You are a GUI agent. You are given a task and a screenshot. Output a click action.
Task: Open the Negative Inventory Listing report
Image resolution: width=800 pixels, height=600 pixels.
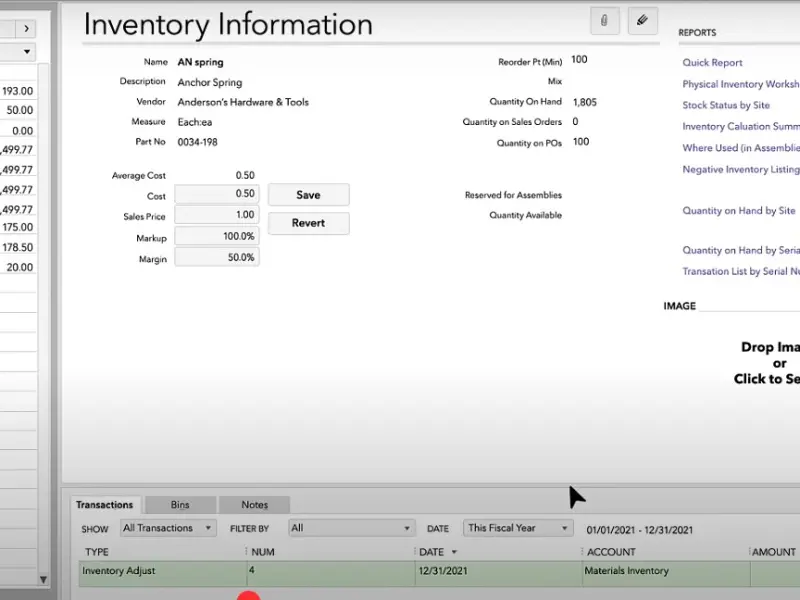740,170
